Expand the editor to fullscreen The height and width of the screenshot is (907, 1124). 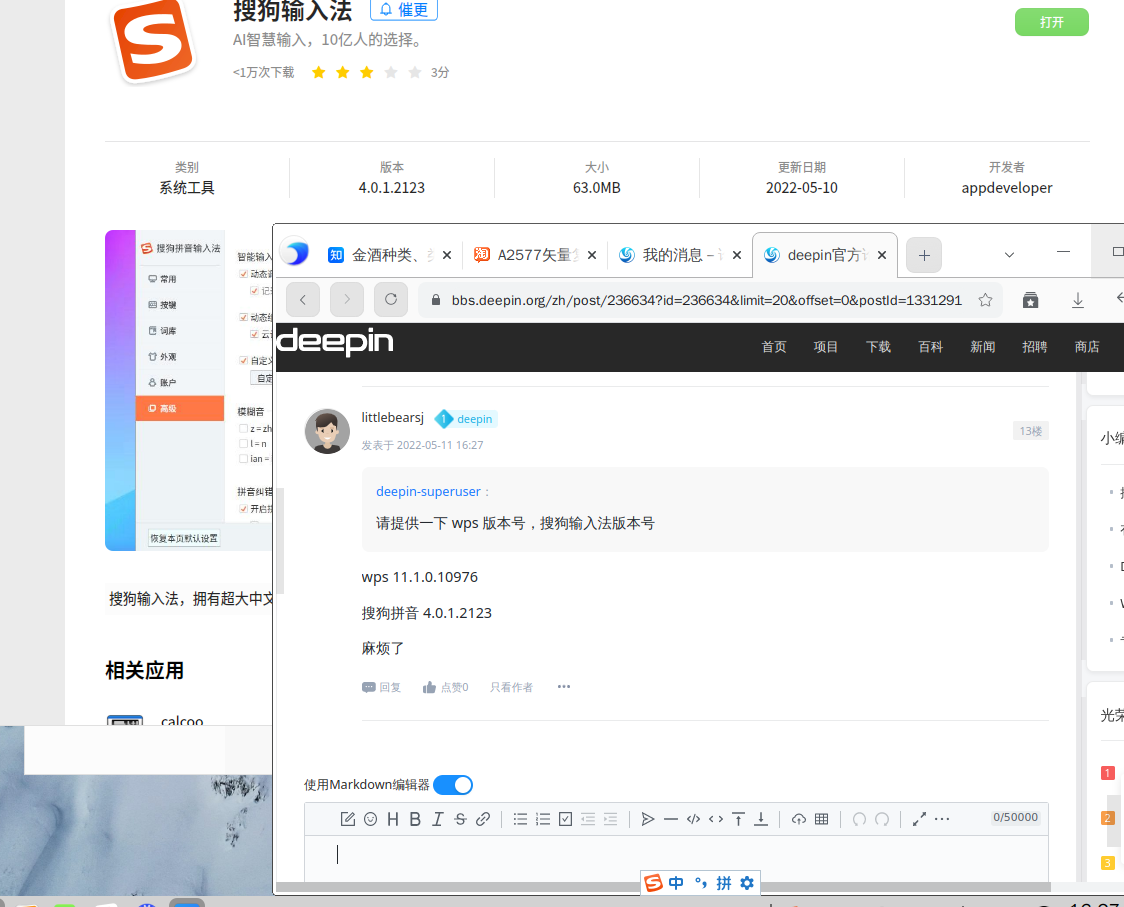919,819
